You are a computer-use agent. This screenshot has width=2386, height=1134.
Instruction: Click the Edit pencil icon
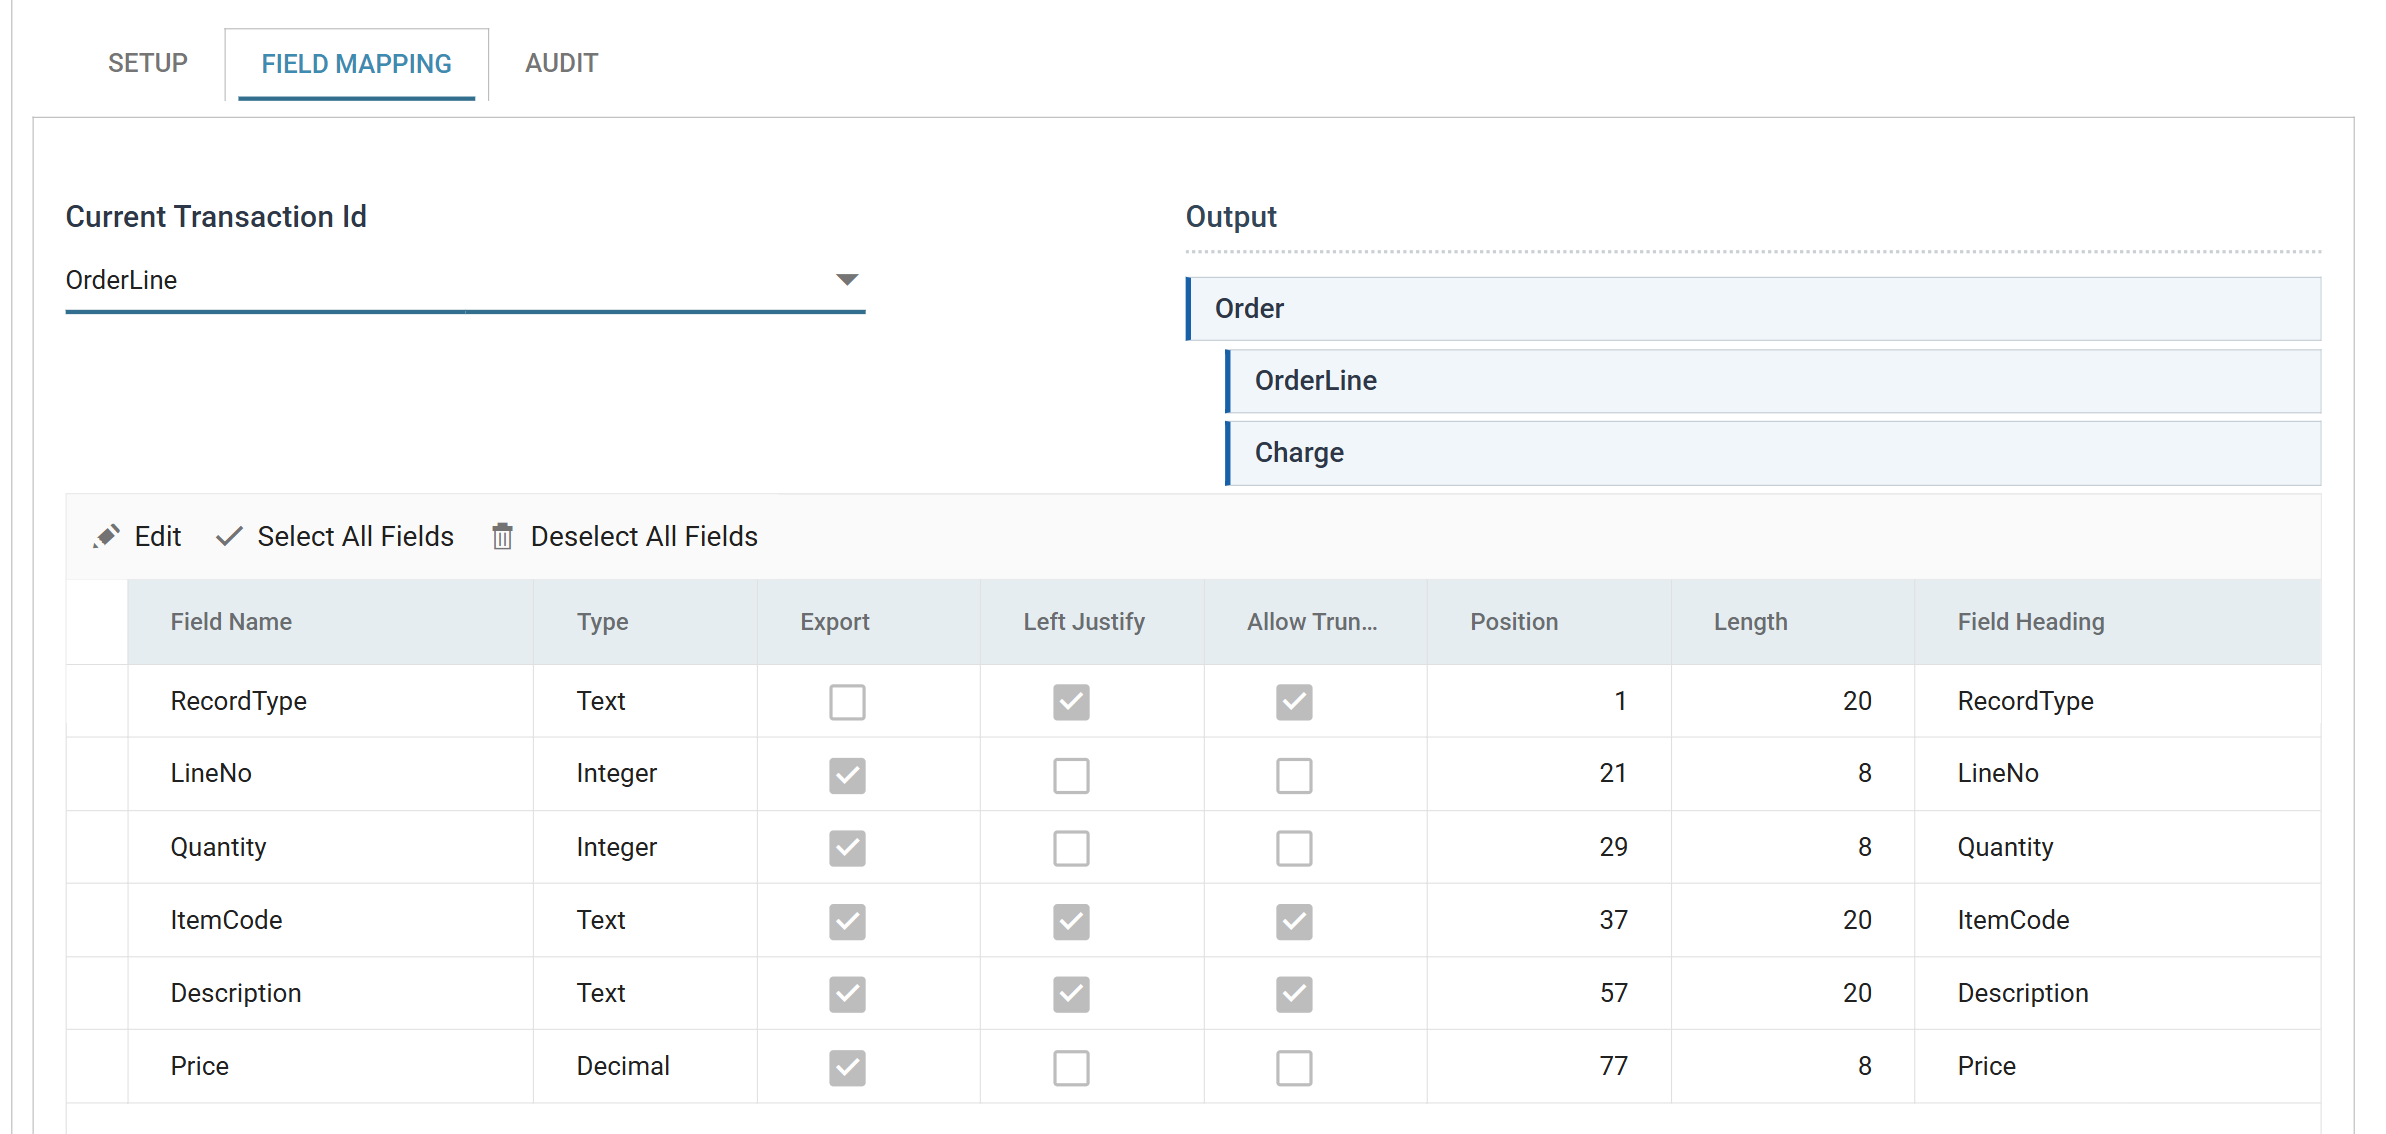click(106, 537)
